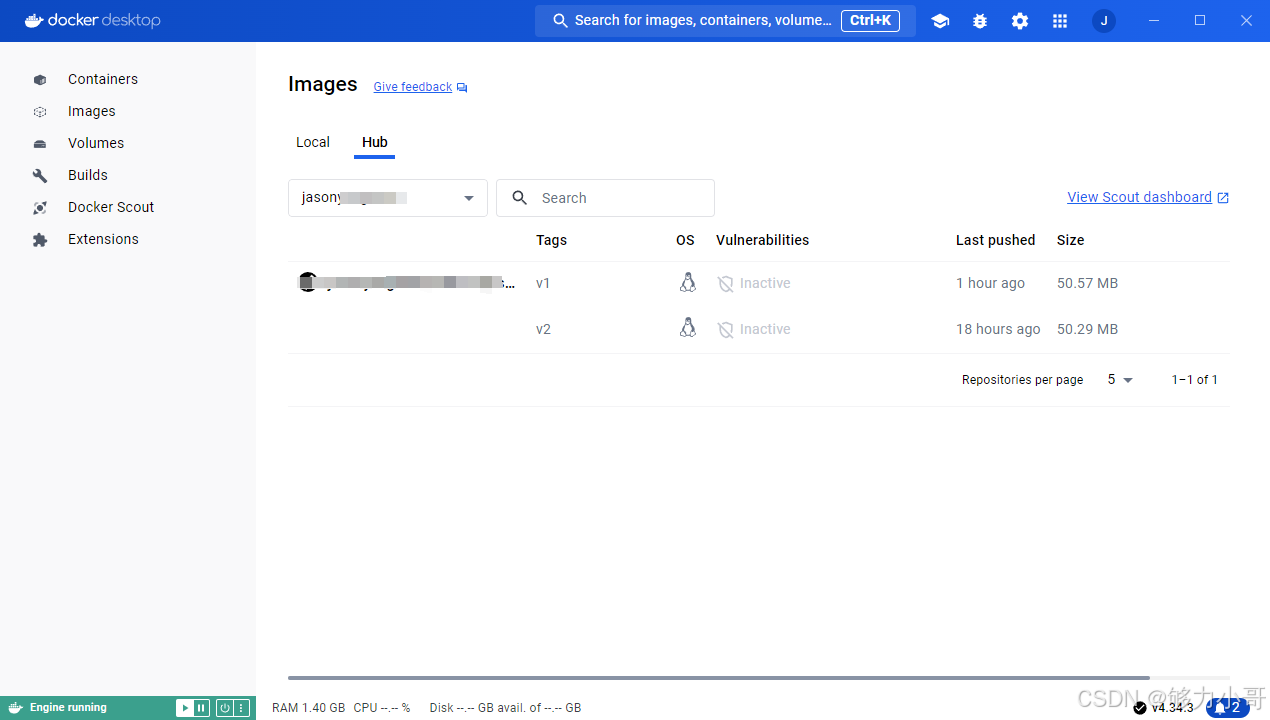The height and width of the screenshot is (720, 1270).
Task: Open the Containers panel in the sidebar
Action: click(102, 79)
